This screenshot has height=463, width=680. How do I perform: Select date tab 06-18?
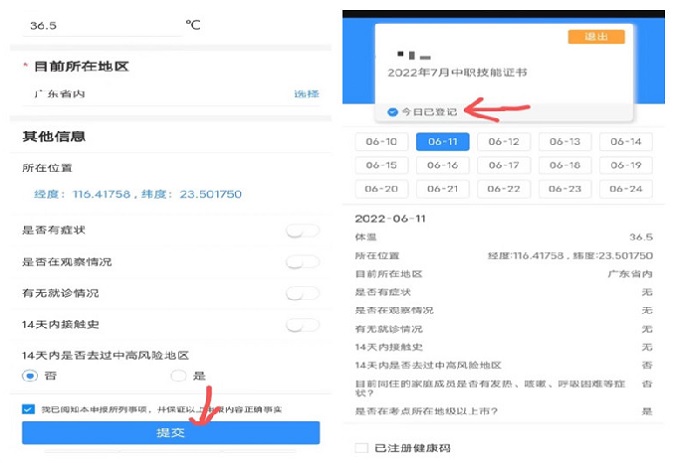click(x=565, y=165)
